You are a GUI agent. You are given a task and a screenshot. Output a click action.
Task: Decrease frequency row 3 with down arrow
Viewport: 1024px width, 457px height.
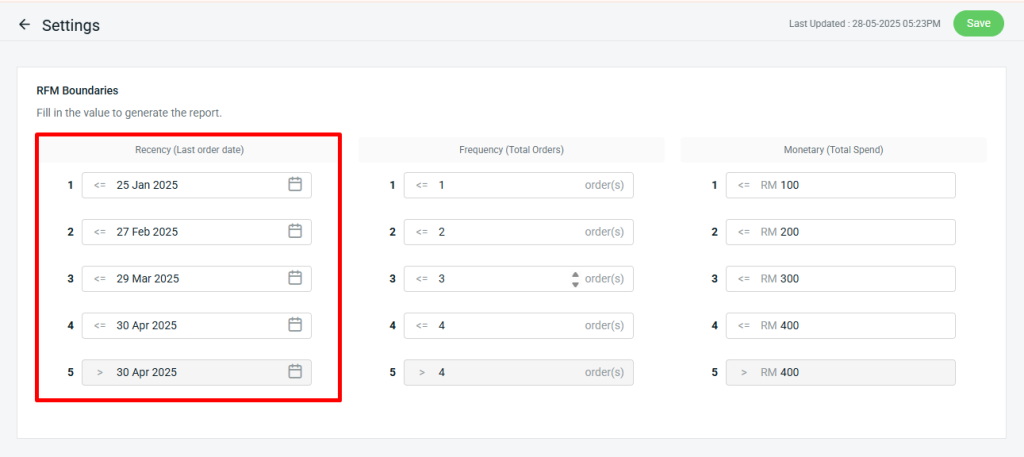[x=575, y=284]
